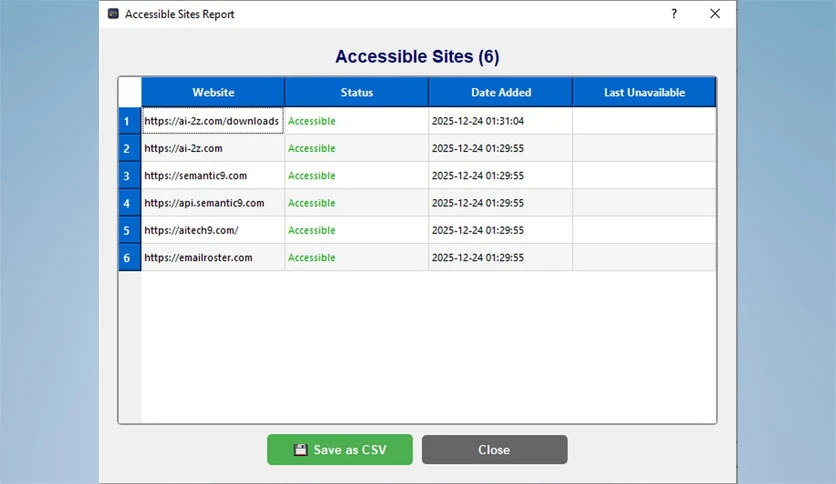The height and width of the screenshot is (484, 836).
Task: Click Accessible status for https://ai-2z.com row
Action: pos(357,148)
